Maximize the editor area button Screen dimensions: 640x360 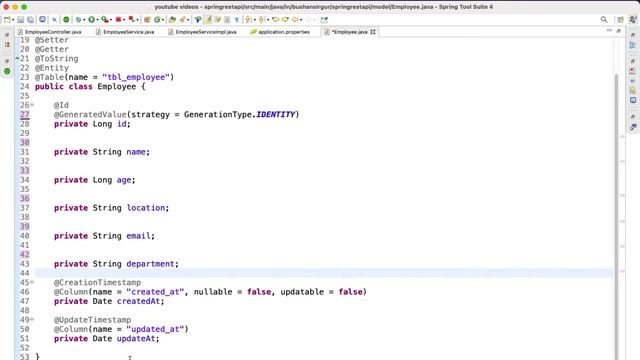pos(618,31)
